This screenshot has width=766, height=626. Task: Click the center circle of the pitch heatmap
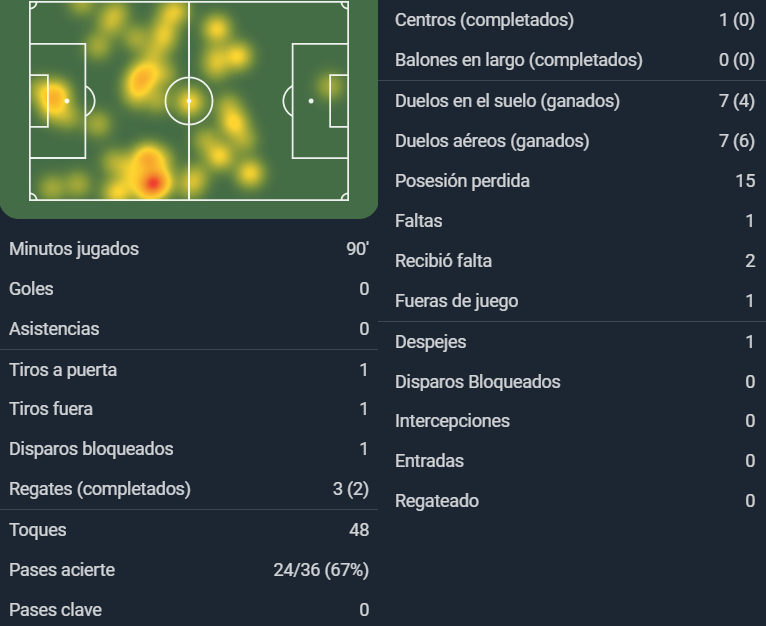pyautogui.click(x=189, y=101)
